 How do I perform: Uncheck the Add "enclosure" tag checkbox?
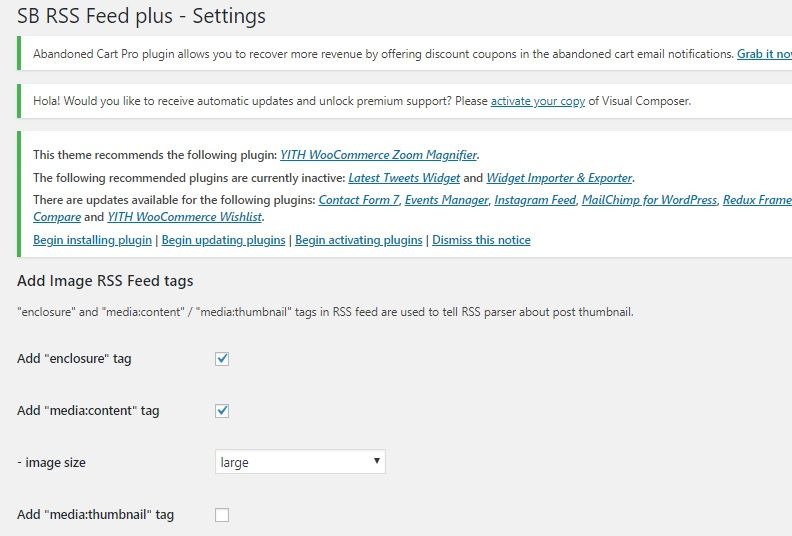point(222,359)
